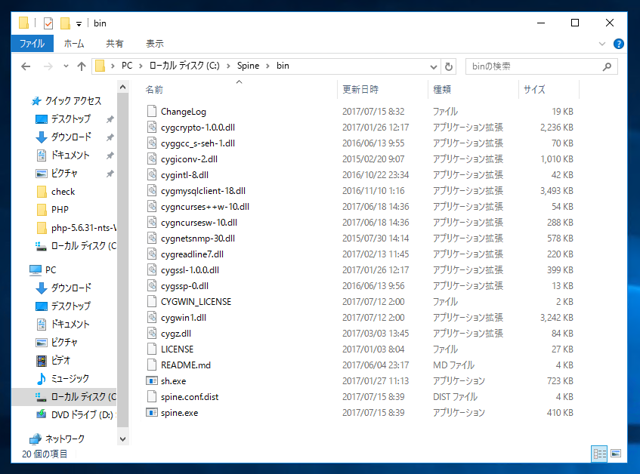Select cygssp-0.dll file name
Image resolution: width=640 pixels, height=474 pixels.
tap(184, 286)
